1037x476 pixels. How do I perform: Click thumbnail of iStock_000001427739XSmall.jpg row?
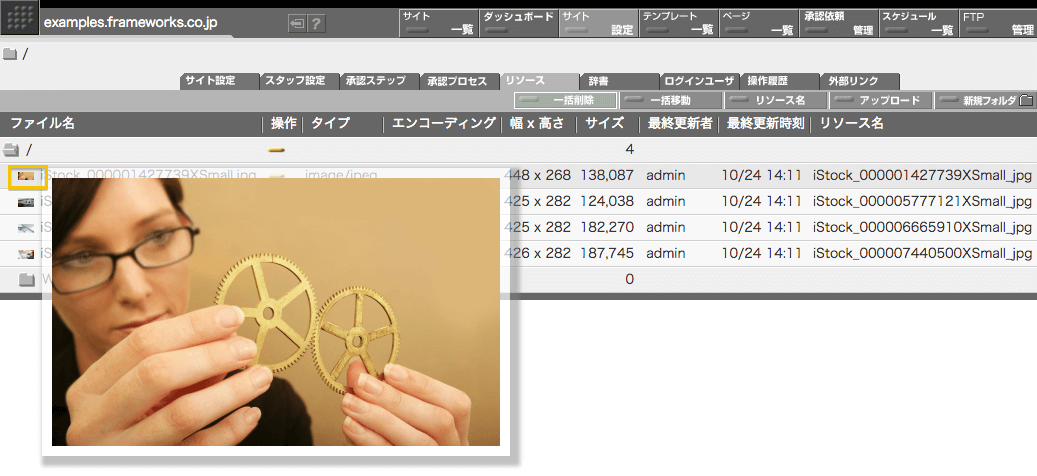coord(26,176)
